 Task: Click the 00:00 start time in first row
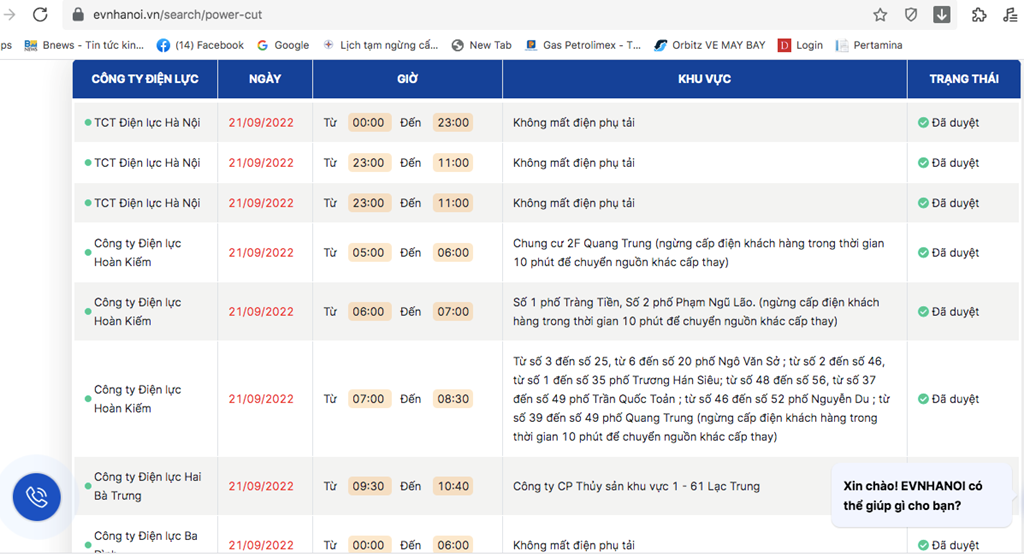pyautogui.click(x=369, y=123)
